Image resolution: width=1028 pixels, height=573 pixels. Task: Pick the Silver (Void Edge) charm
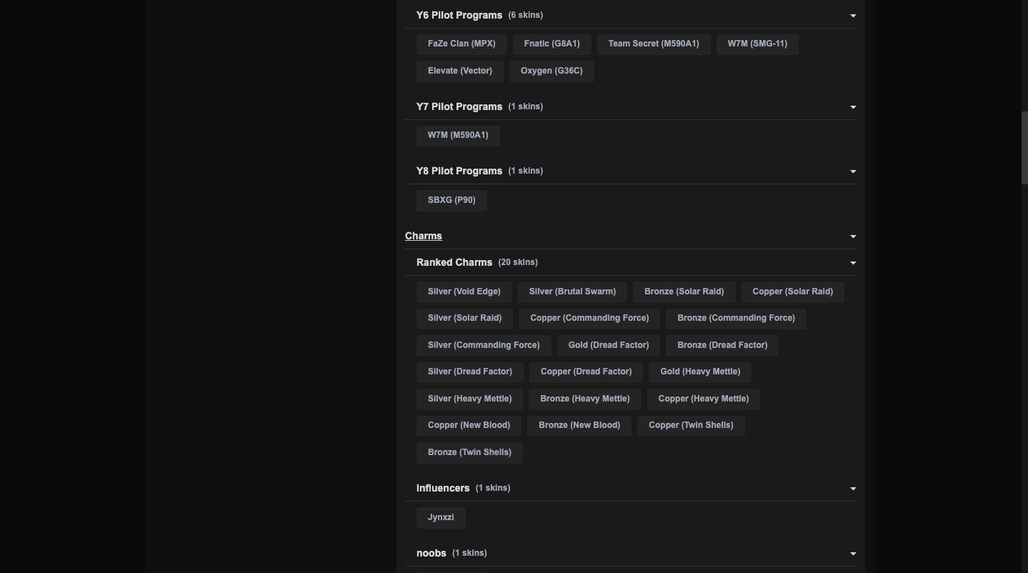point(464,292)
